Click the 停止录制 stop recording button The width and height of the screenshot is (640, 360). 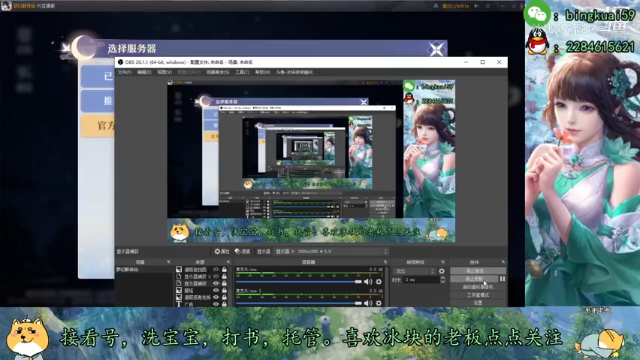click(x=474, y=279)
